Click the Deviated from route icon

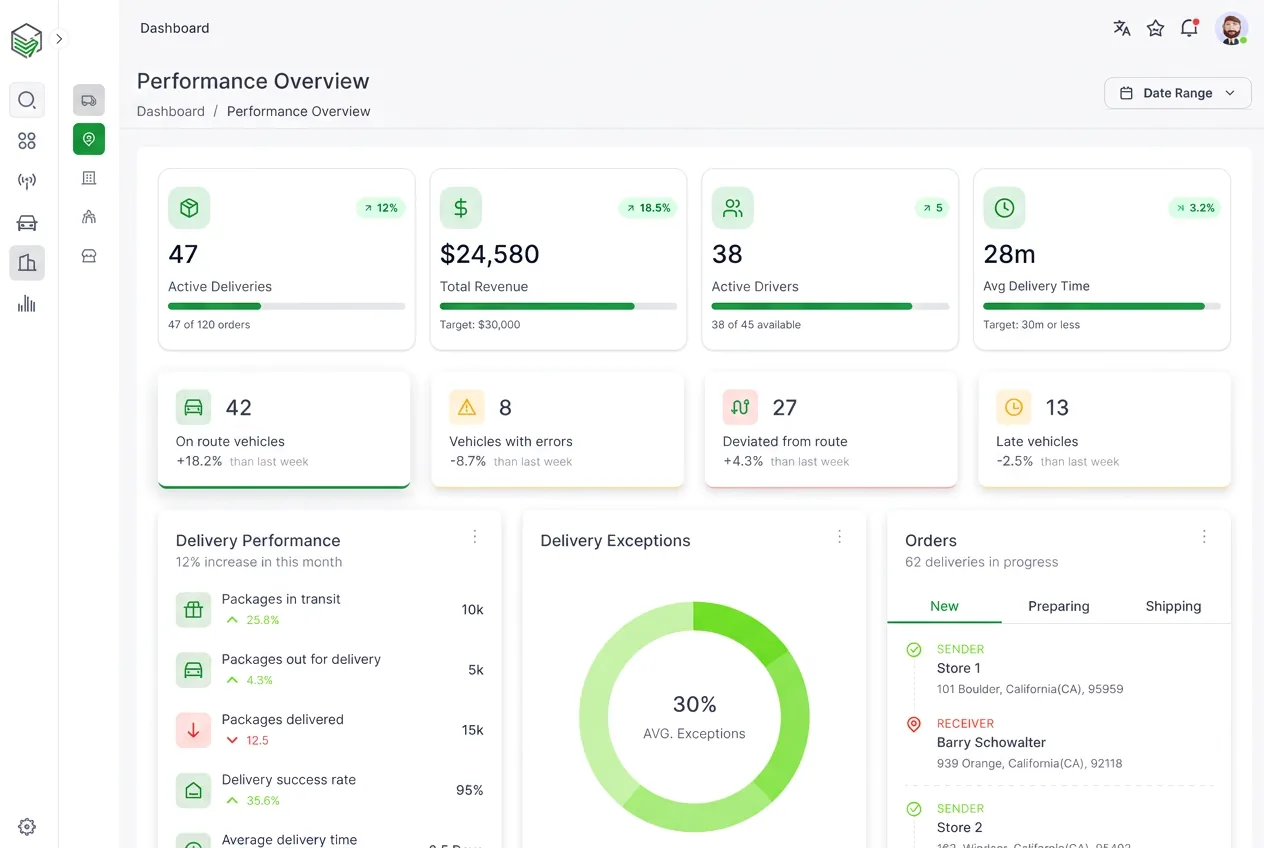click(x=740, y=407)
